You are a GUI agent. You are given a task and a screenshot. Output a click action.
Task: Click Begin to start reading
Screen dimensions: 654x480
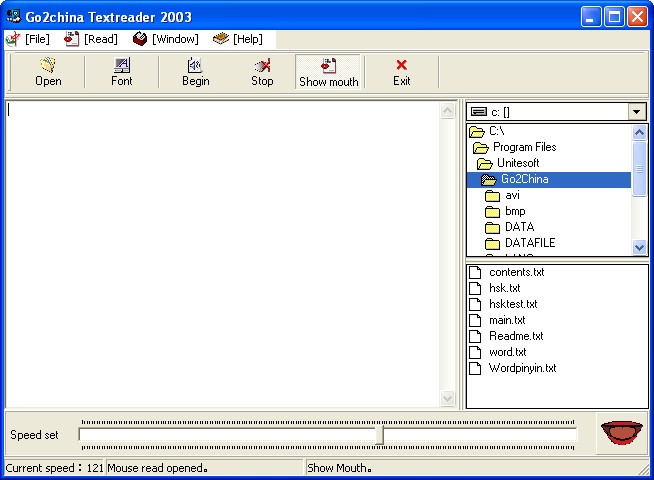pyautogui.click(x=196, y=72)
